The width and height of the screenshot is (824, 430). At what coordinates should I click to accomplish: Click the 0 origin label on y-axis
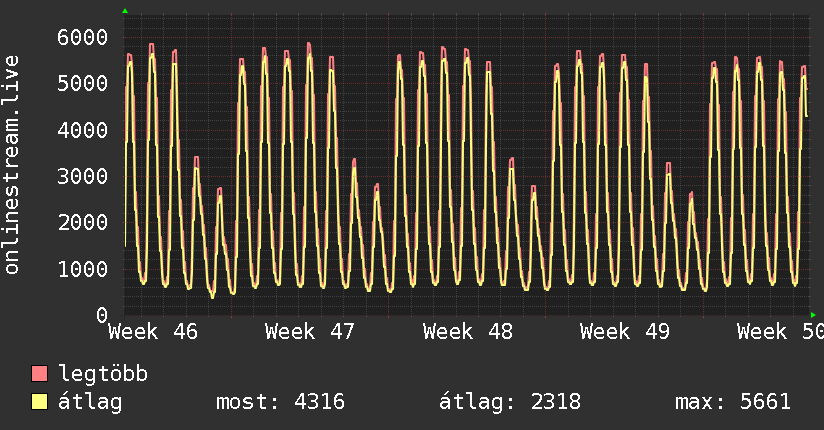tap(101, 315)
